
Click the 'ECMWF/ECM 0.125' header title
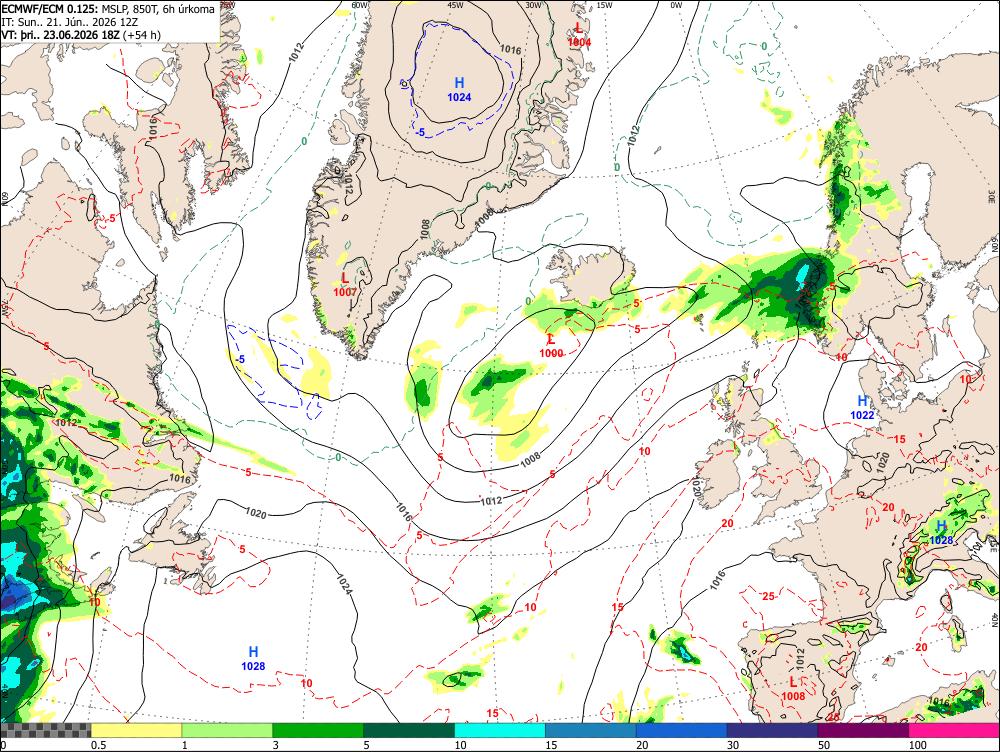point(49,9)
